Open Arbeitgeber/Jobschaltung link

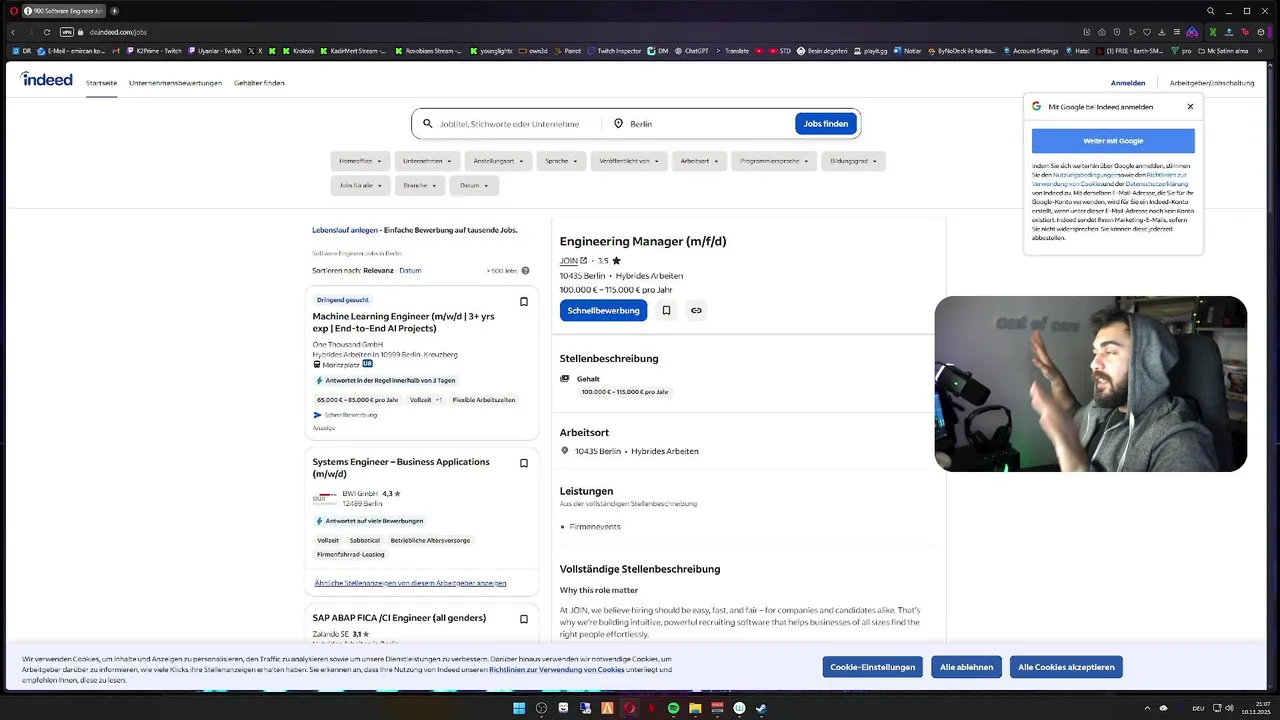(1212, 83)
